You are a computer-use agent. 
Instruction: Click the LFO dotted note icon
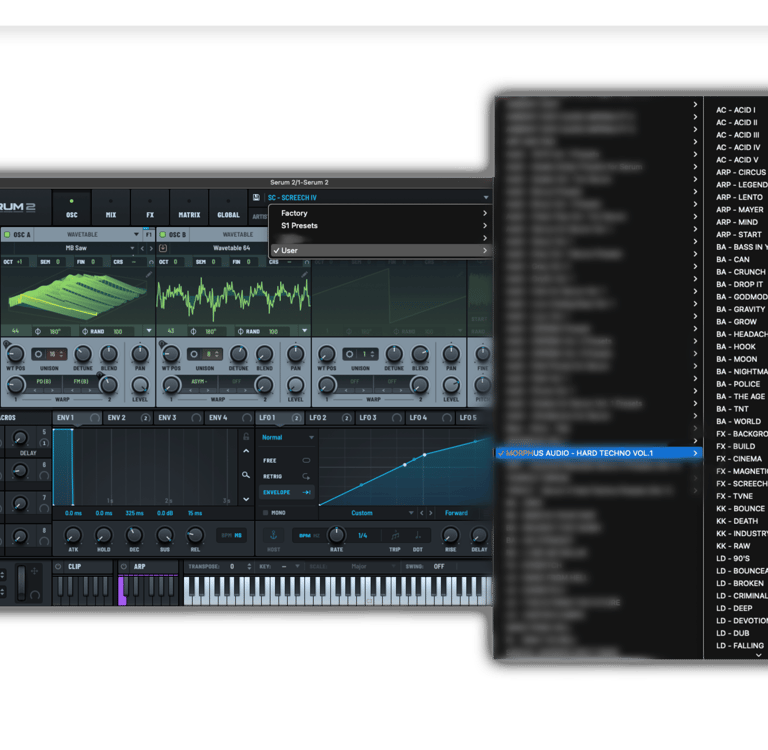[x=418, y=535]
